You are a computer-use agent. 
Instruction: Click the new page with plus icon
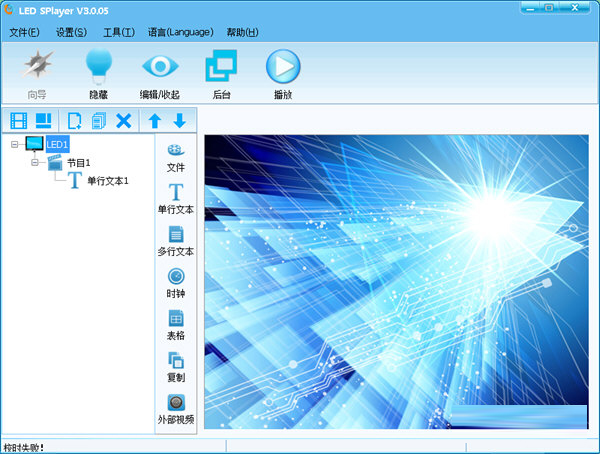tap(74, 121)
